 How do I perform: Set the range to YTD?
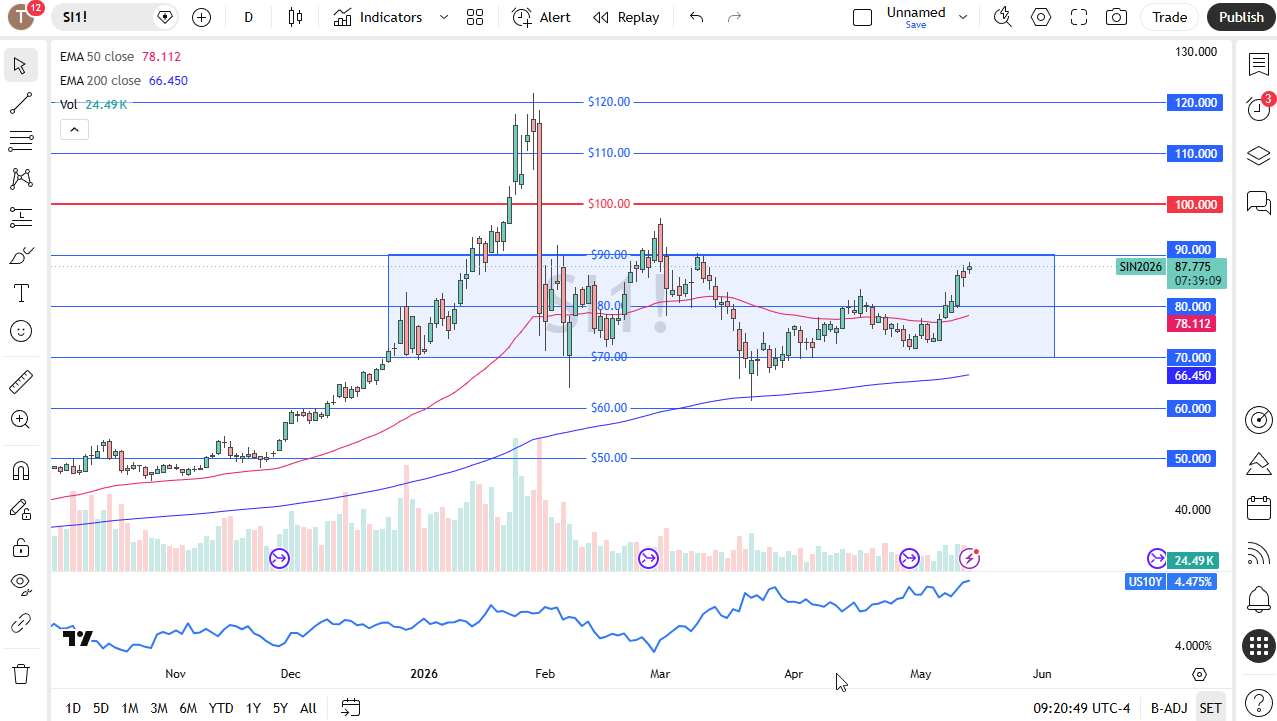[x=221, y=708]
